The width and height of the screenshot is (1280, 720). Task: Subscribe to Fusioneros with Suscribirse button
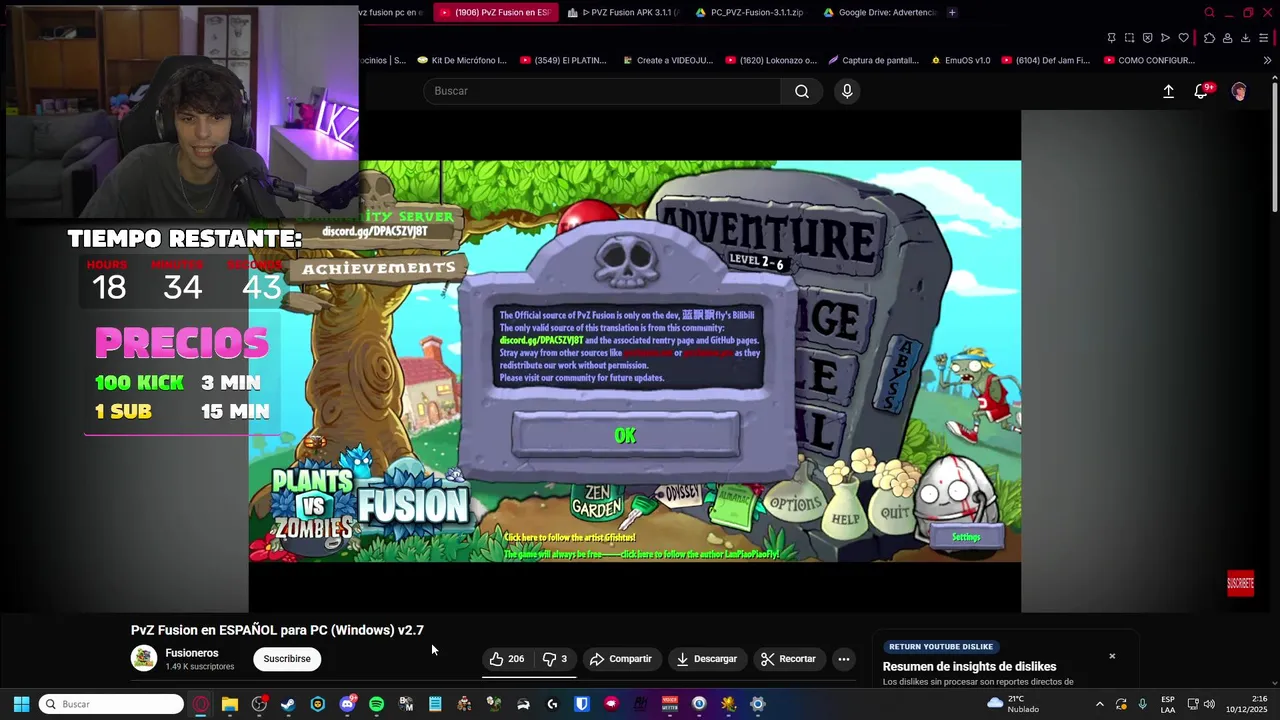(x=287, y=659)
